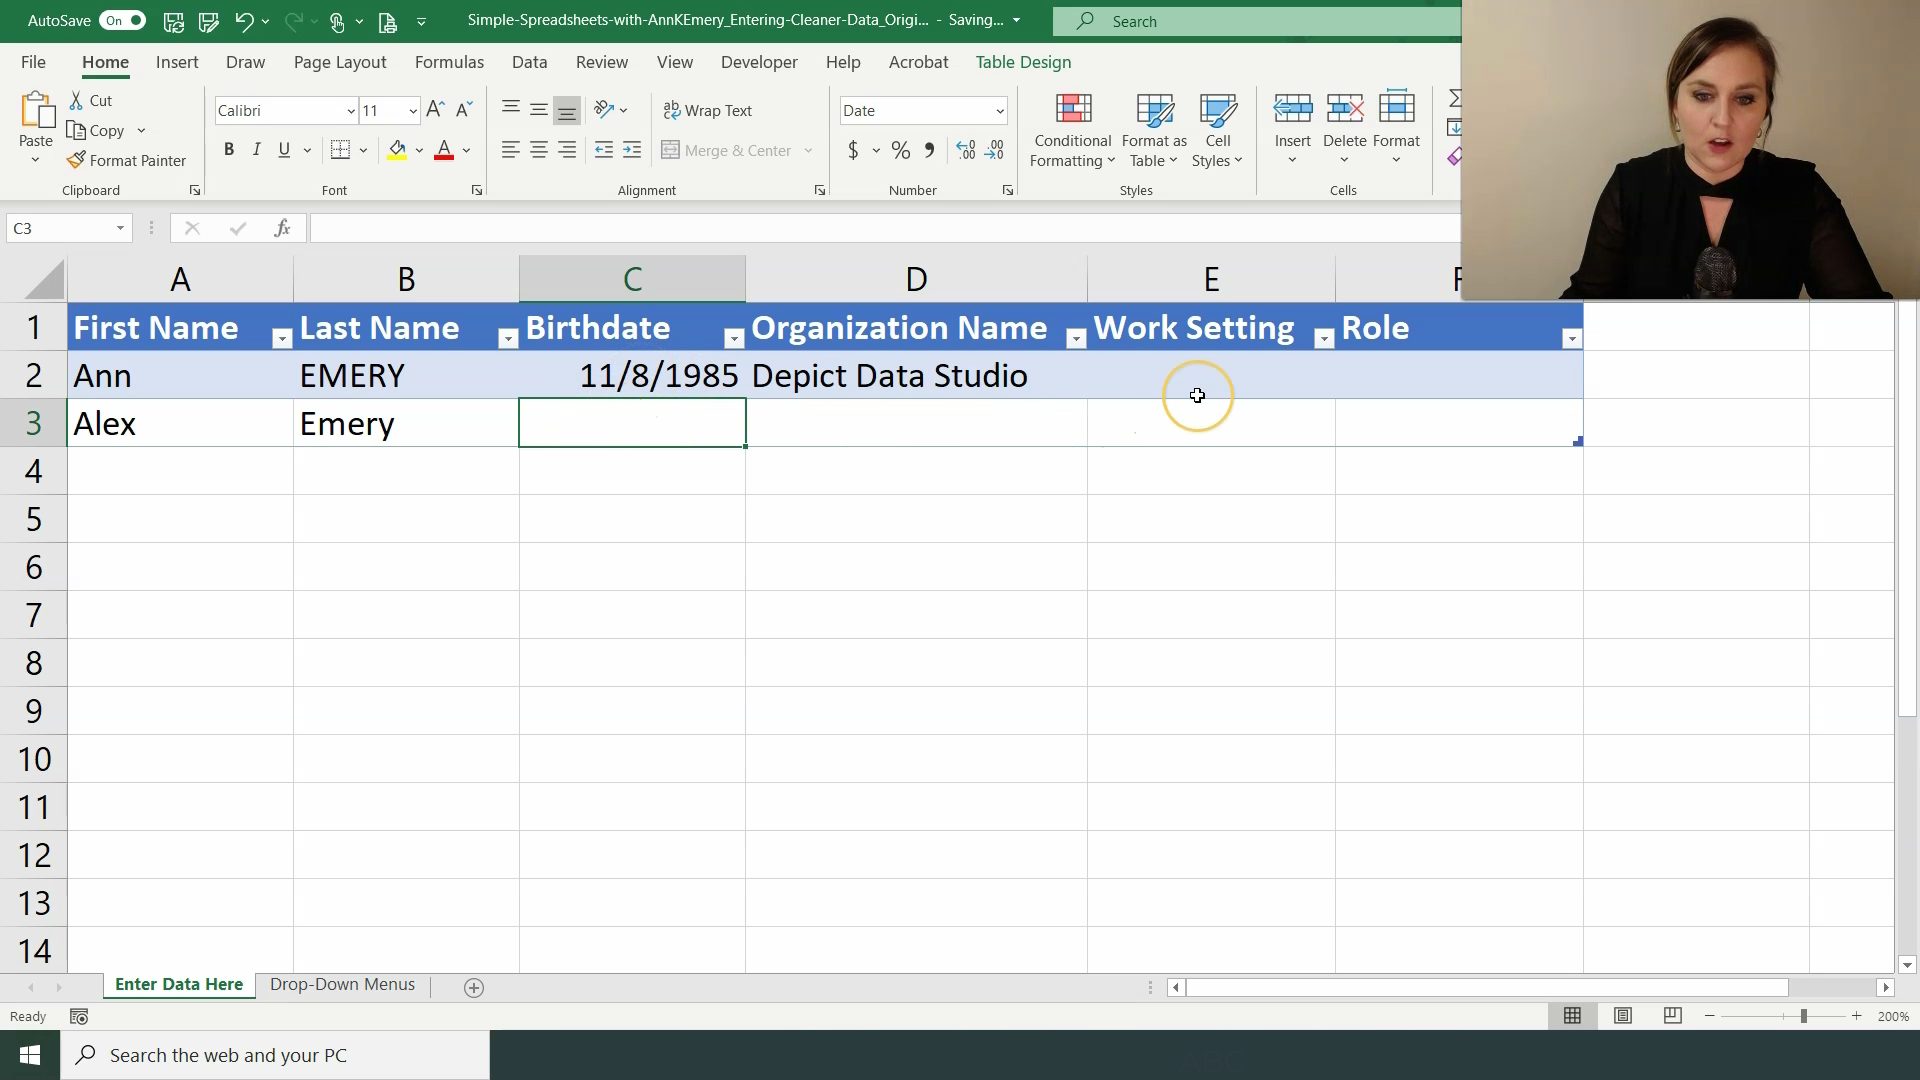This screenshot has height=1080, width=1920.
Task: Apply red font color swatch
Action: [444, 150]
